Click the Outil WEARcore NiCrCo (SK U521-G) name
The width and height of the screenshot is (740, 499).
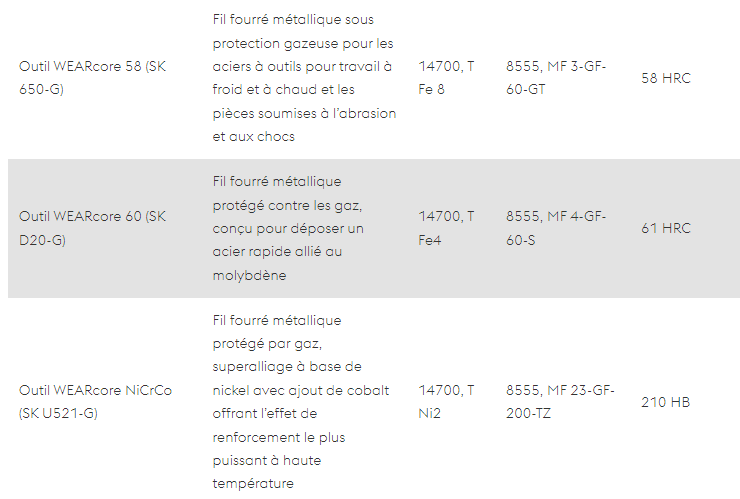95,402
